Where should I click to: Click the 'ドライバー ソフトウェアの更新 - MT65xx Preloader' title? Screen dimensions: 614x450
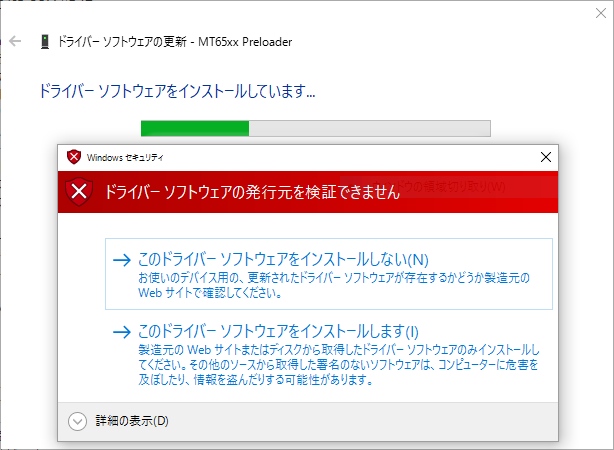coord(175,42)
